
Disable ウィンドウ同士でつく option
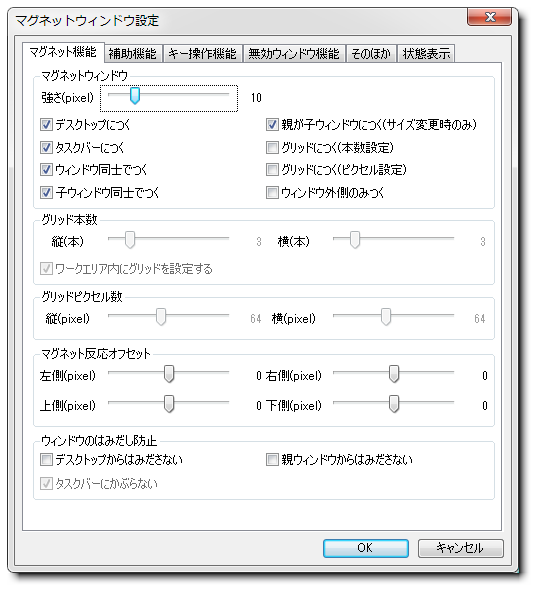pos(46,170)
